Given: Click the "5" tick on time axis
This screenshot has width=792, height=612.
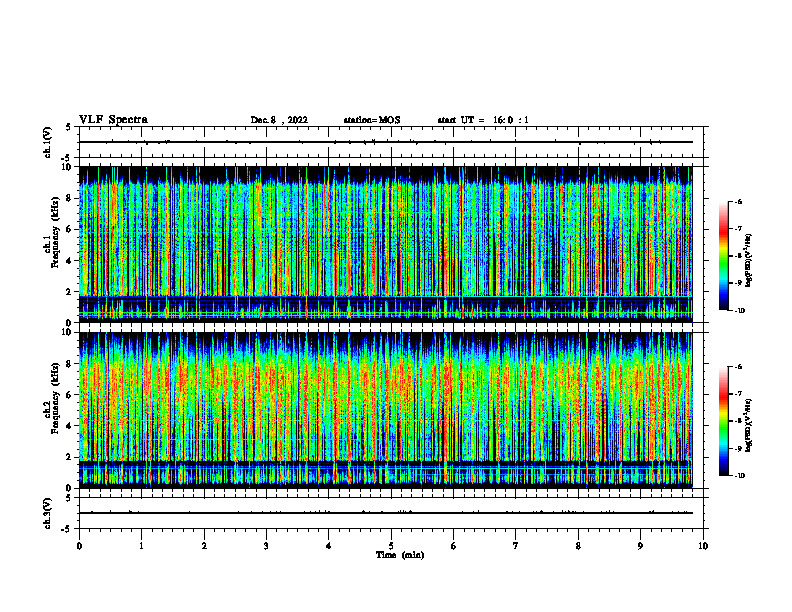Looking at the screenshot, I should pyautogui.click(x=391, y=546).
